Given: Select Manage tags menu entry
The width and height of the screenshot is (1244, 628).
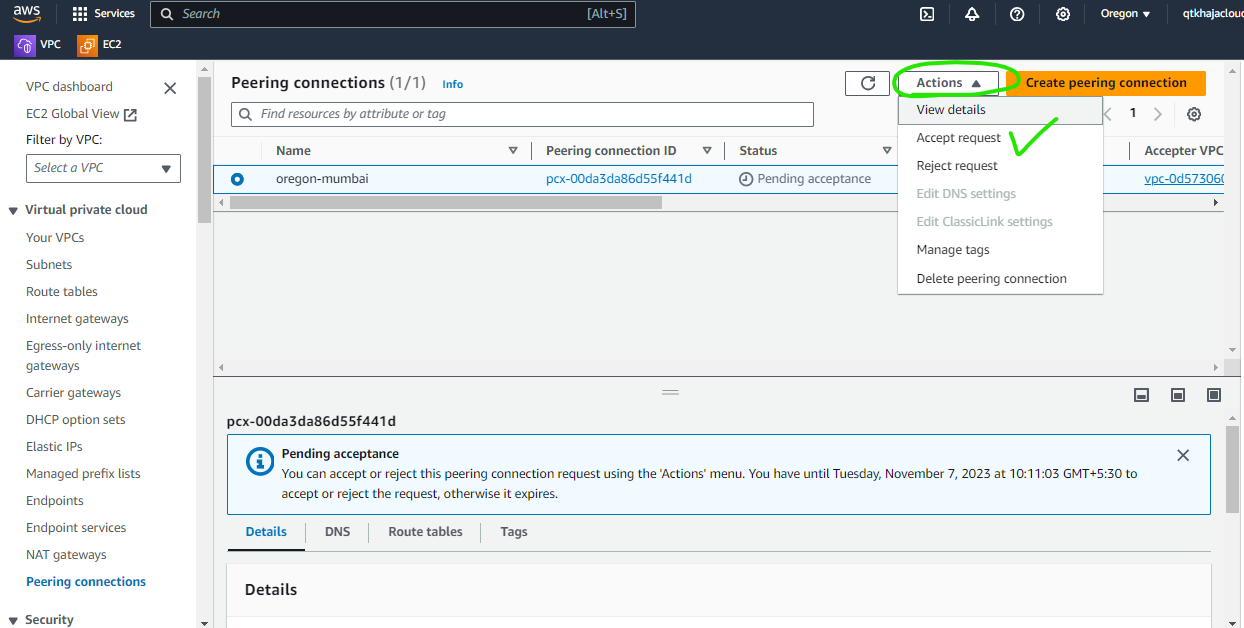Looking at the screenshot, I should pos(953,250).
